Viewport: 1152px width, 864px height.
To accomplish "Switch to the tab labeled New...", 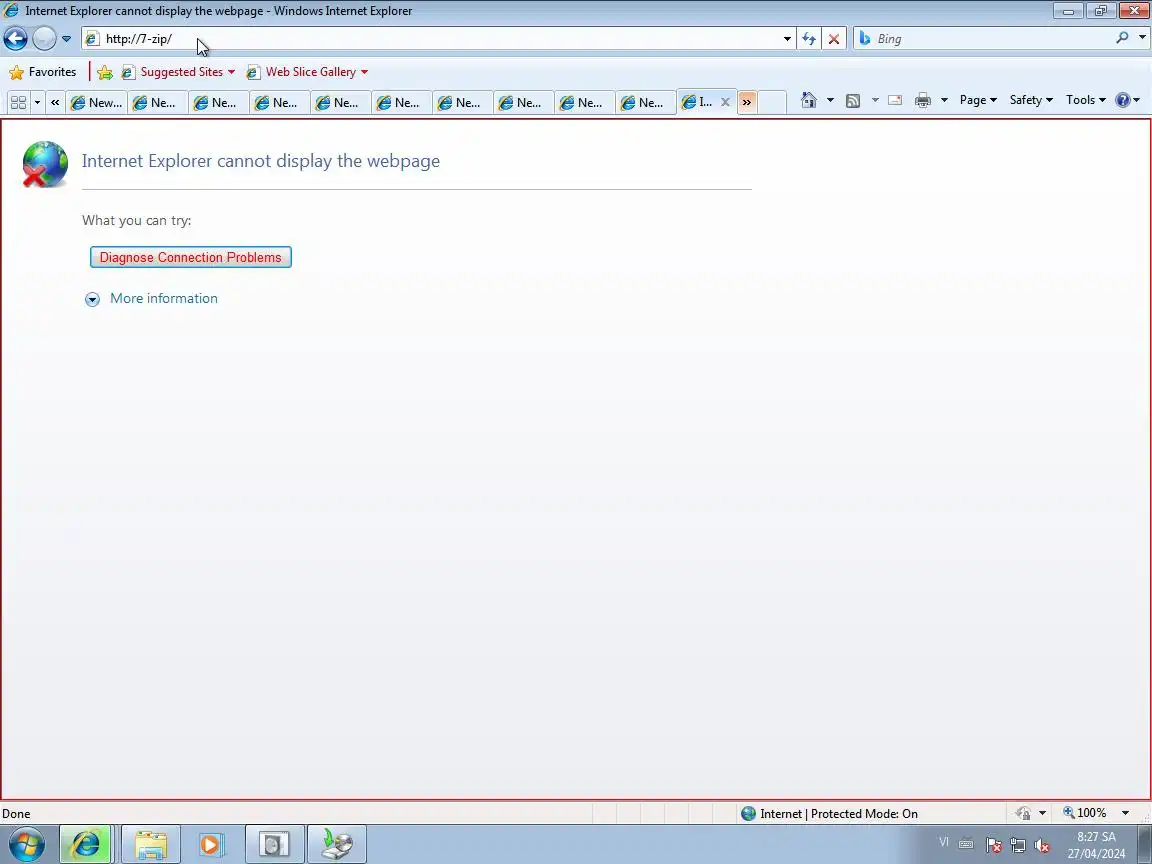I will pyautogui.click(x=96, y=103).
